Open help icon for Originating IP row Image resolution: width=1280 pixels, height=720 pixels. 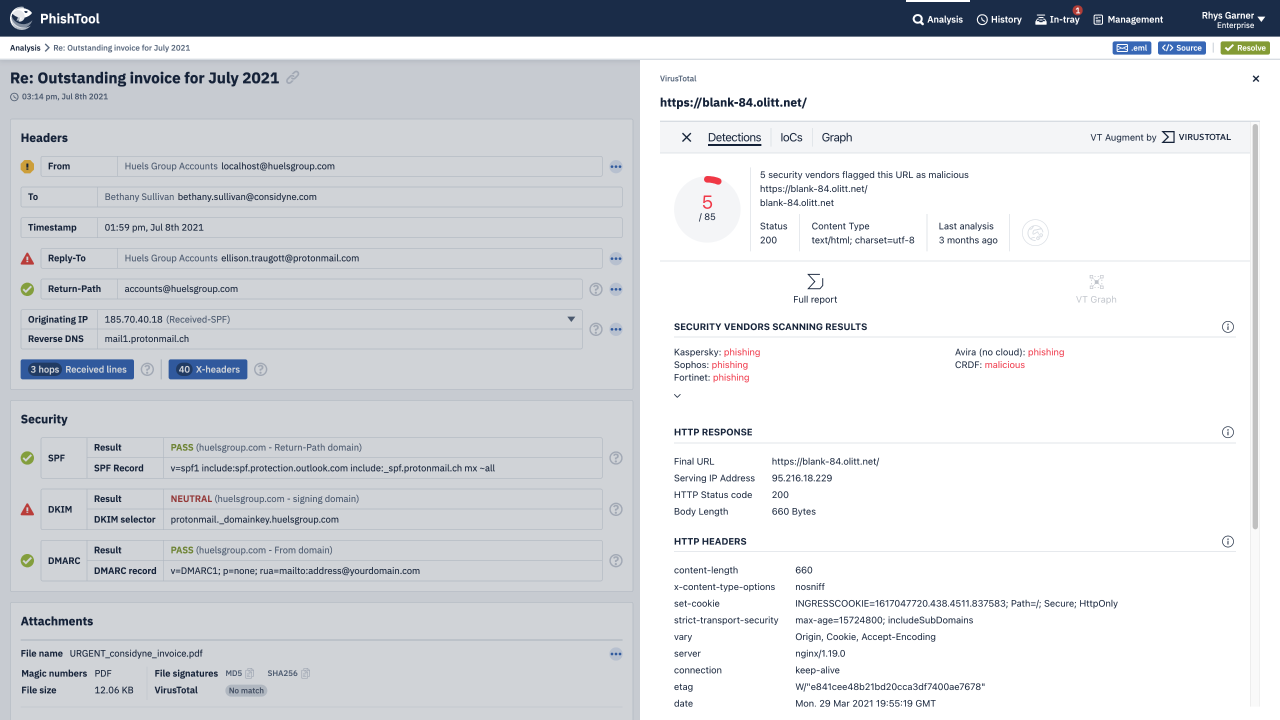tap(596, 329)
